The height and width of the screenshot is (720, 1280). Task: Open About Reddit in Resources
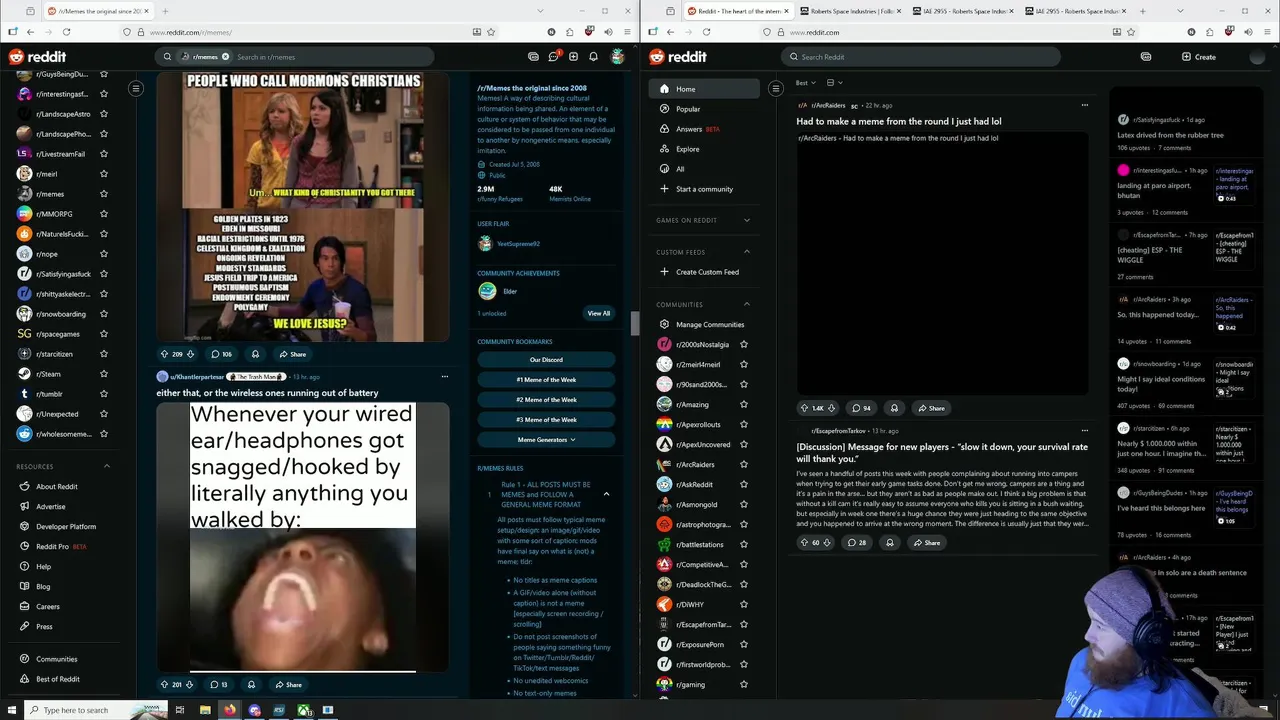pyautogui.click(x=56, y=486)
